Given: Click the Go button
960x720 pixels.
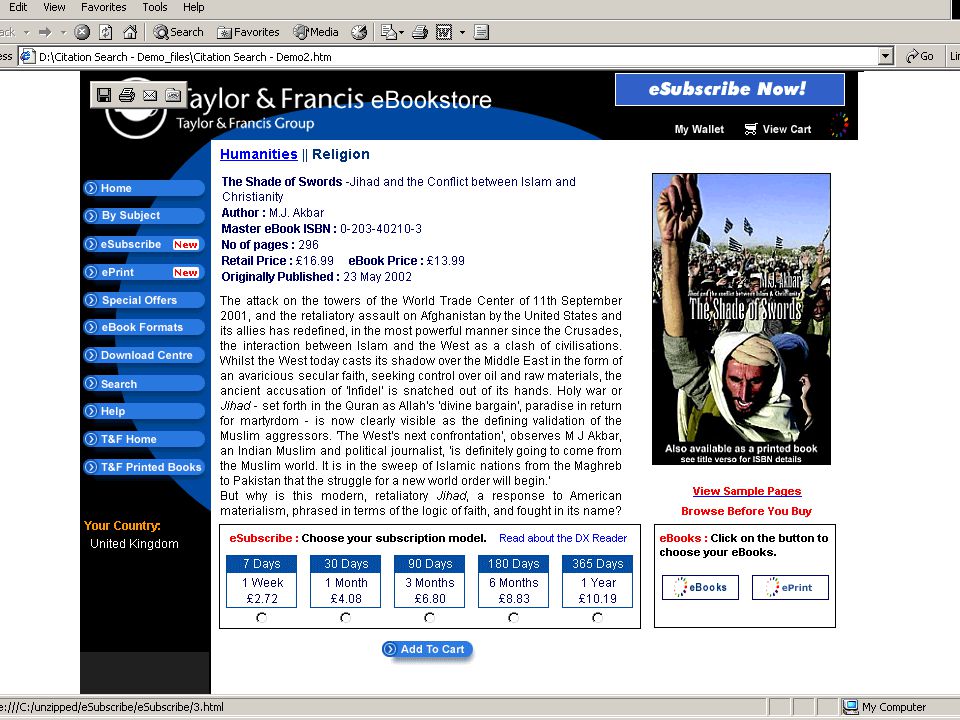Looking at the screenshot, I should tap(920, 56).
